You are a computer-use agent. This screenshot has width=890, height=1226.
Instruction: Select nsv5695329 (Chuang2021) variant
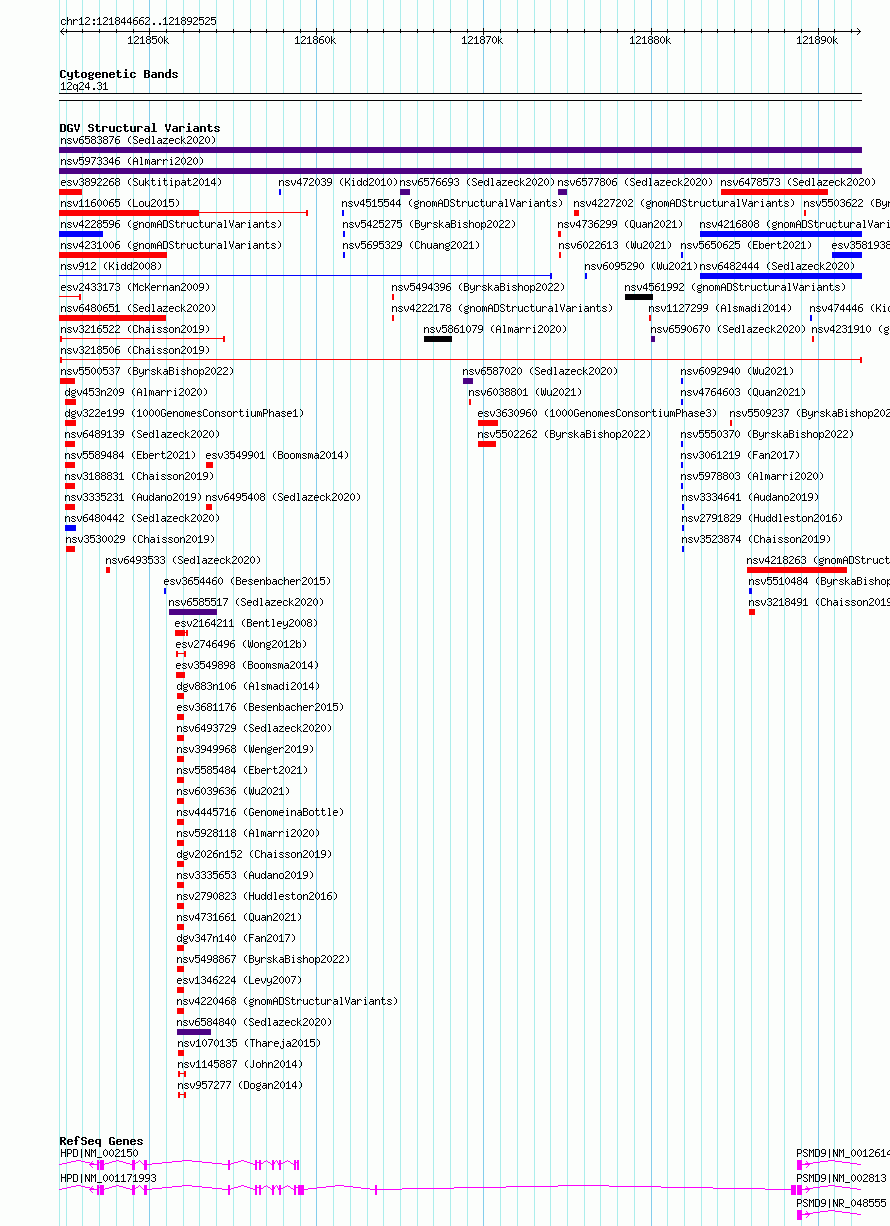(411, 245)
